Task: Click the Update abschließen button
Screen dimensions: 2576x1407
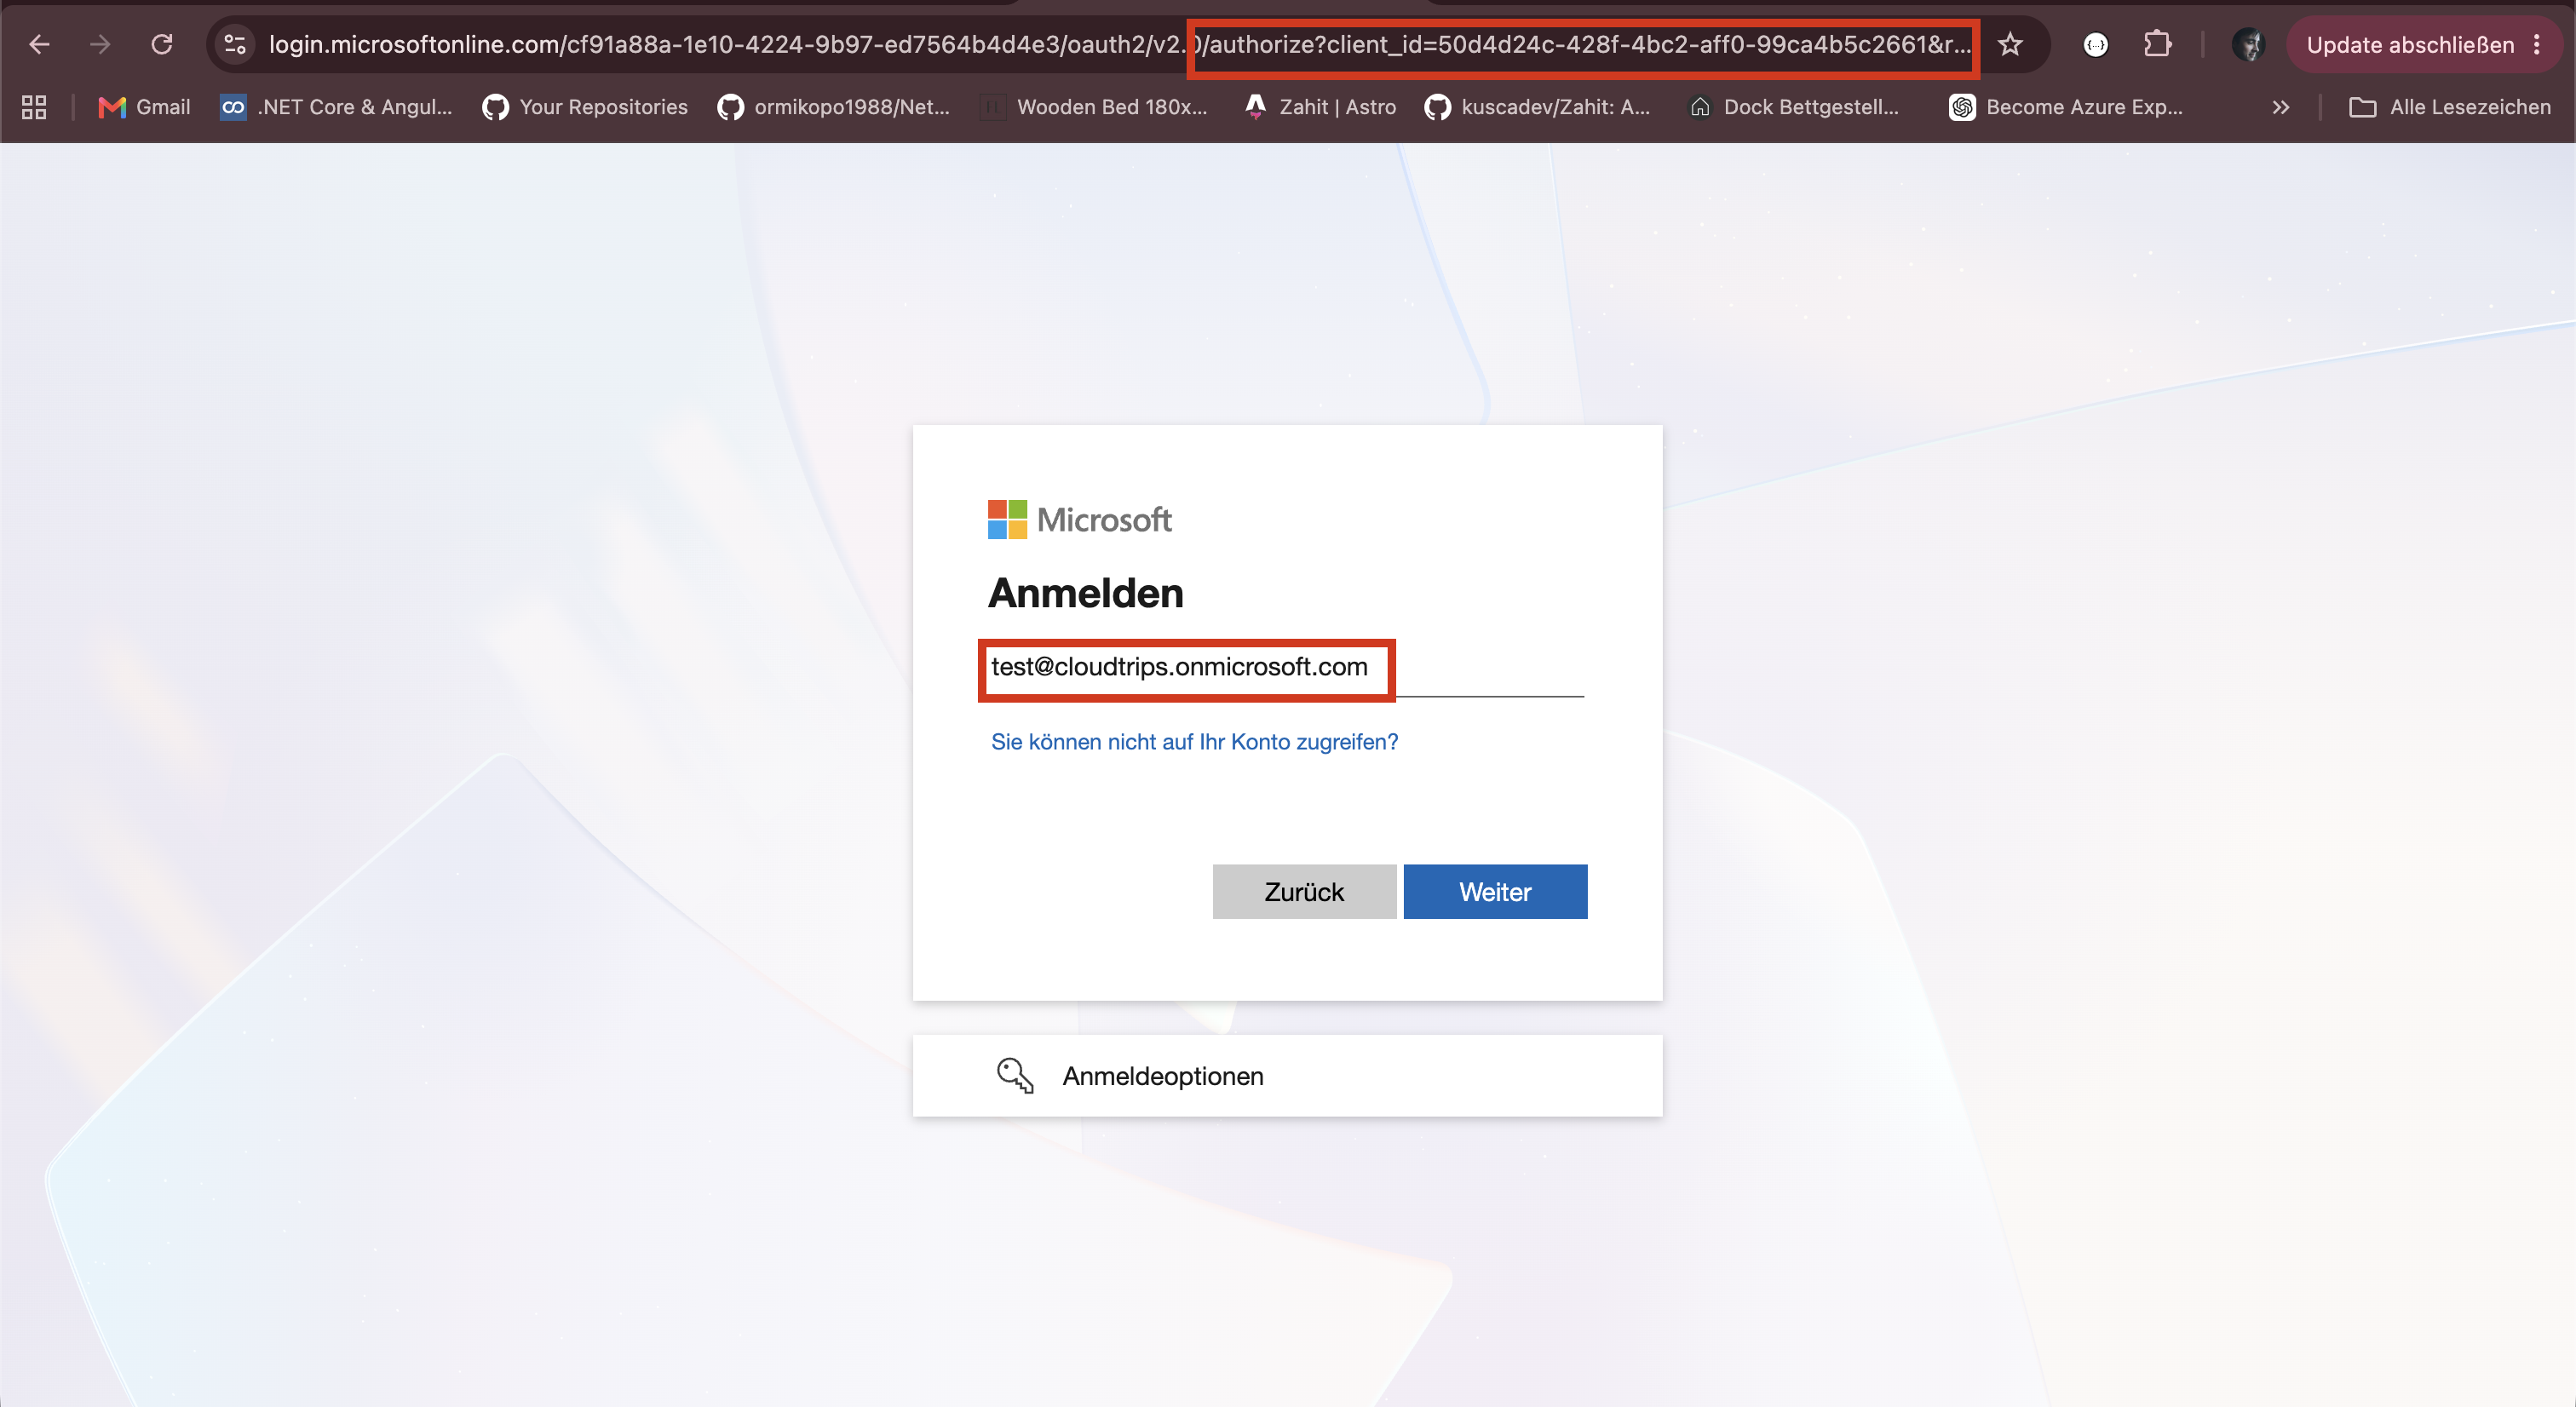Action: click(2410, 45)
